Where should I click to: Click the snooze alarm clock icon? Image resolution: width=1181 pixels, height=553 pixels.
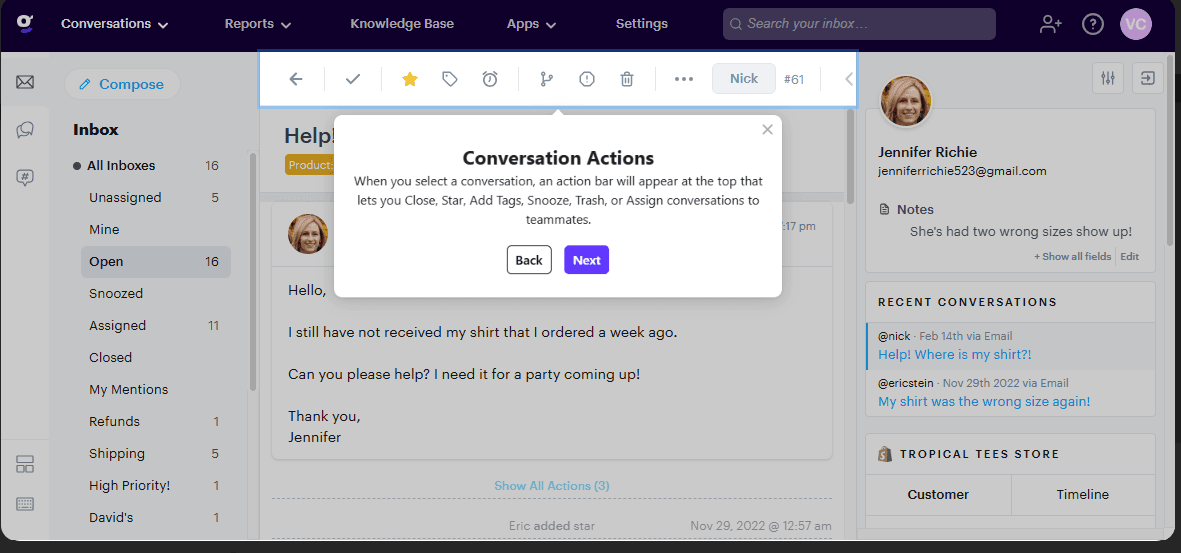coord(490,79)
